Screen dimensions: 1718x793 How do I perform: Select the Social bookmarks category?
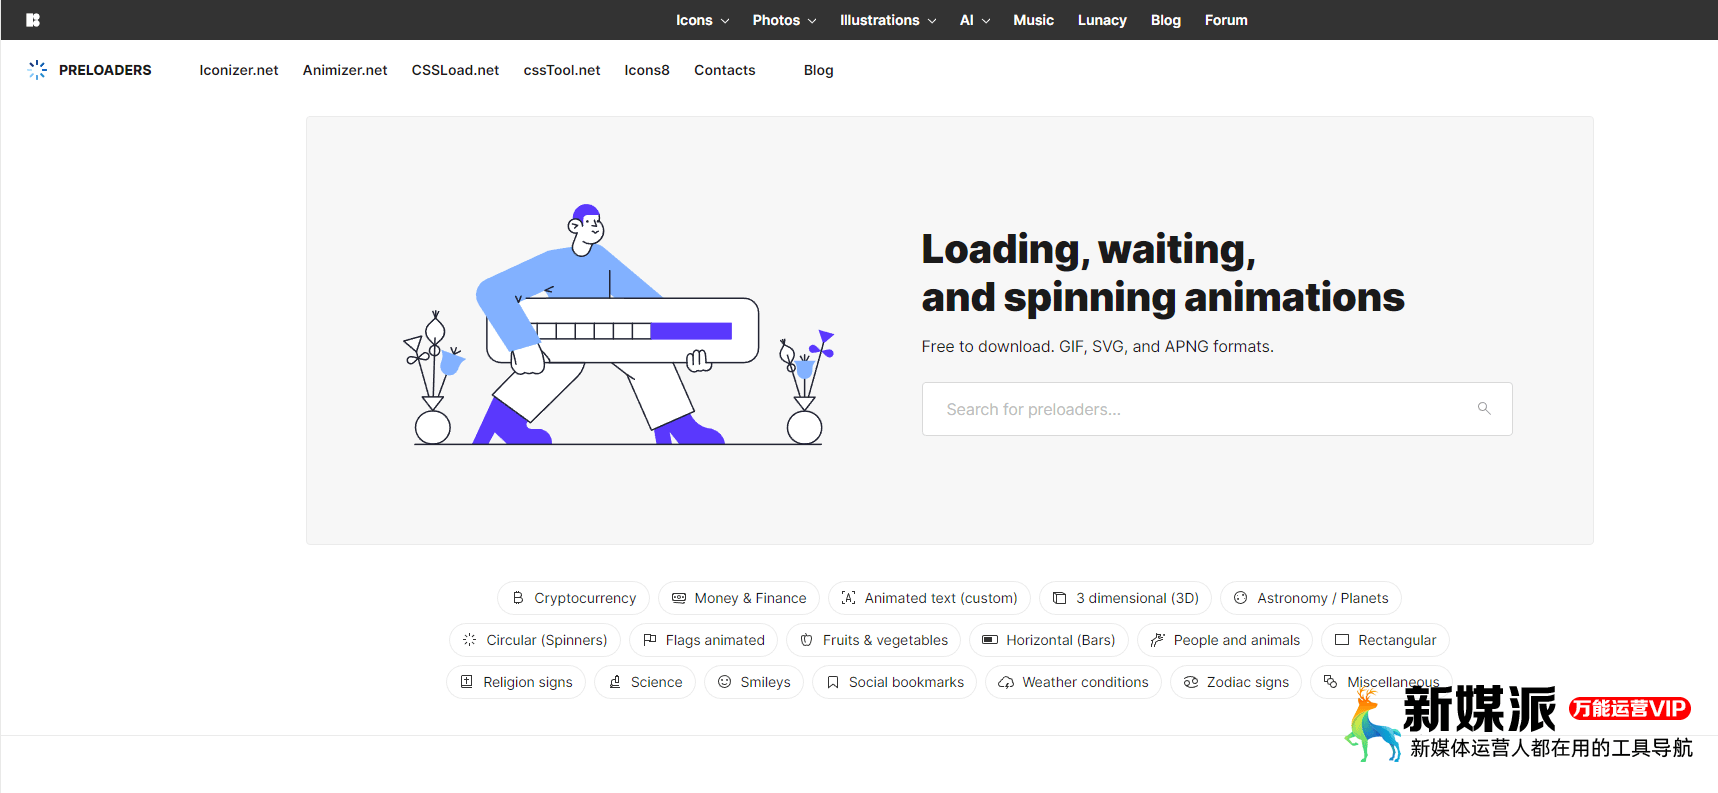click(894, 682)
